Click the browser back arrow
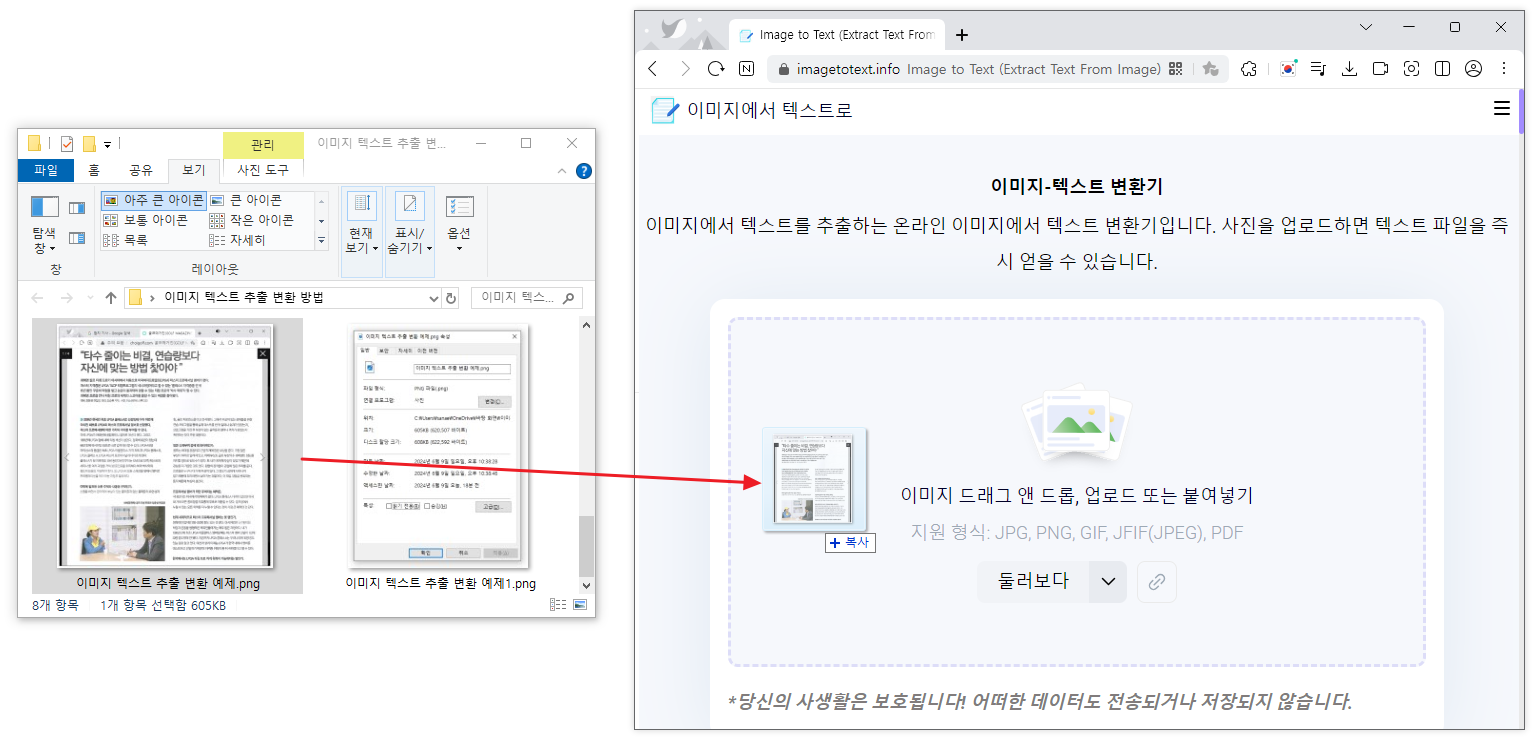This screenshot has width=1535, height=742. tap(653, 69)
